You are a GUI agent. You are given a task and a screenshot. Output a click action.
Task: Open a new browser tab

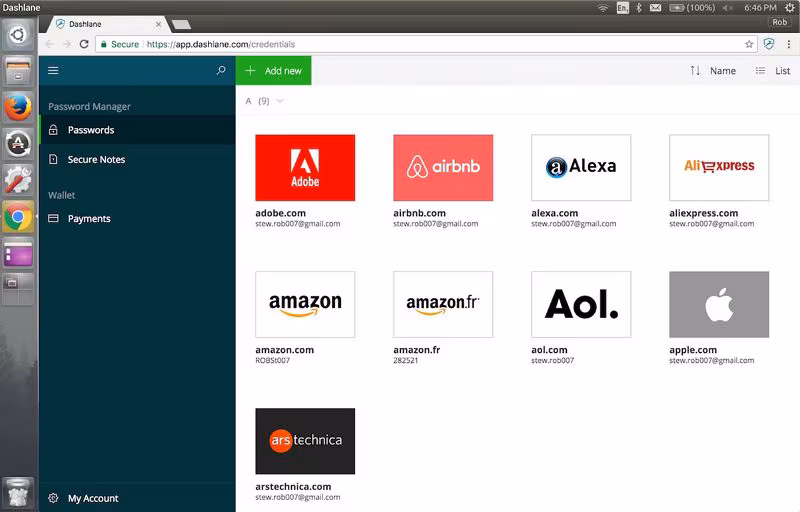pyautogui.click(x=181, y=24)
